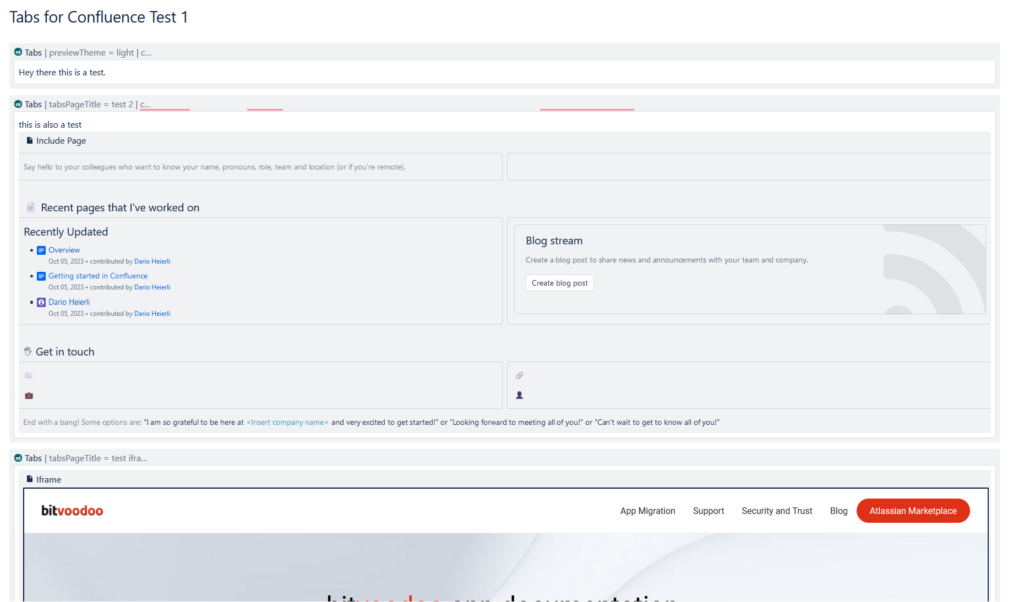Open Security and Trust menu item
The image size is (1024, 602).
point(777,511)
